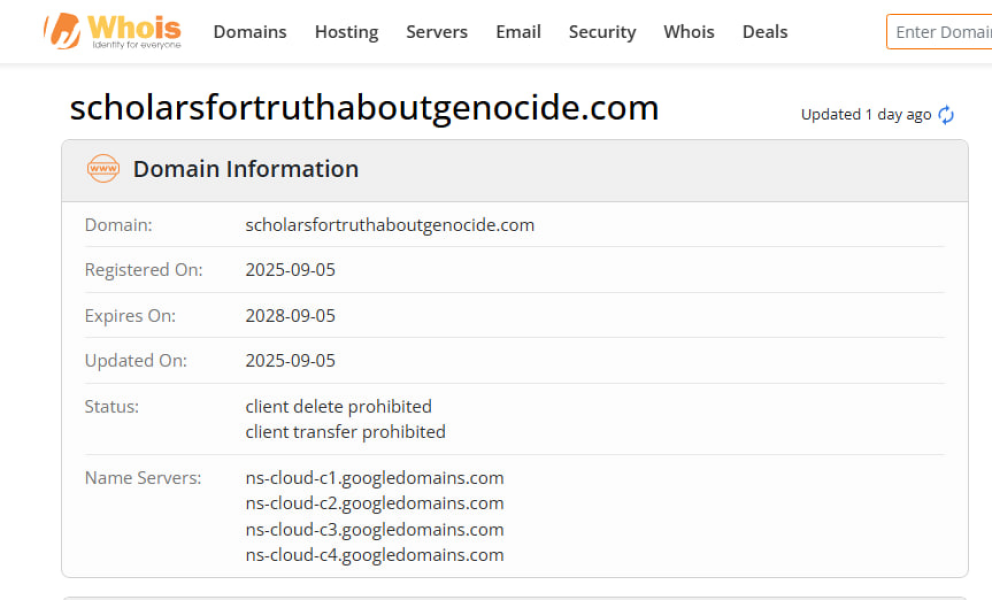The height and width of the screenshot is (600, 992).
Task: Click the Updated 1 day ago text
Action: 866,115
